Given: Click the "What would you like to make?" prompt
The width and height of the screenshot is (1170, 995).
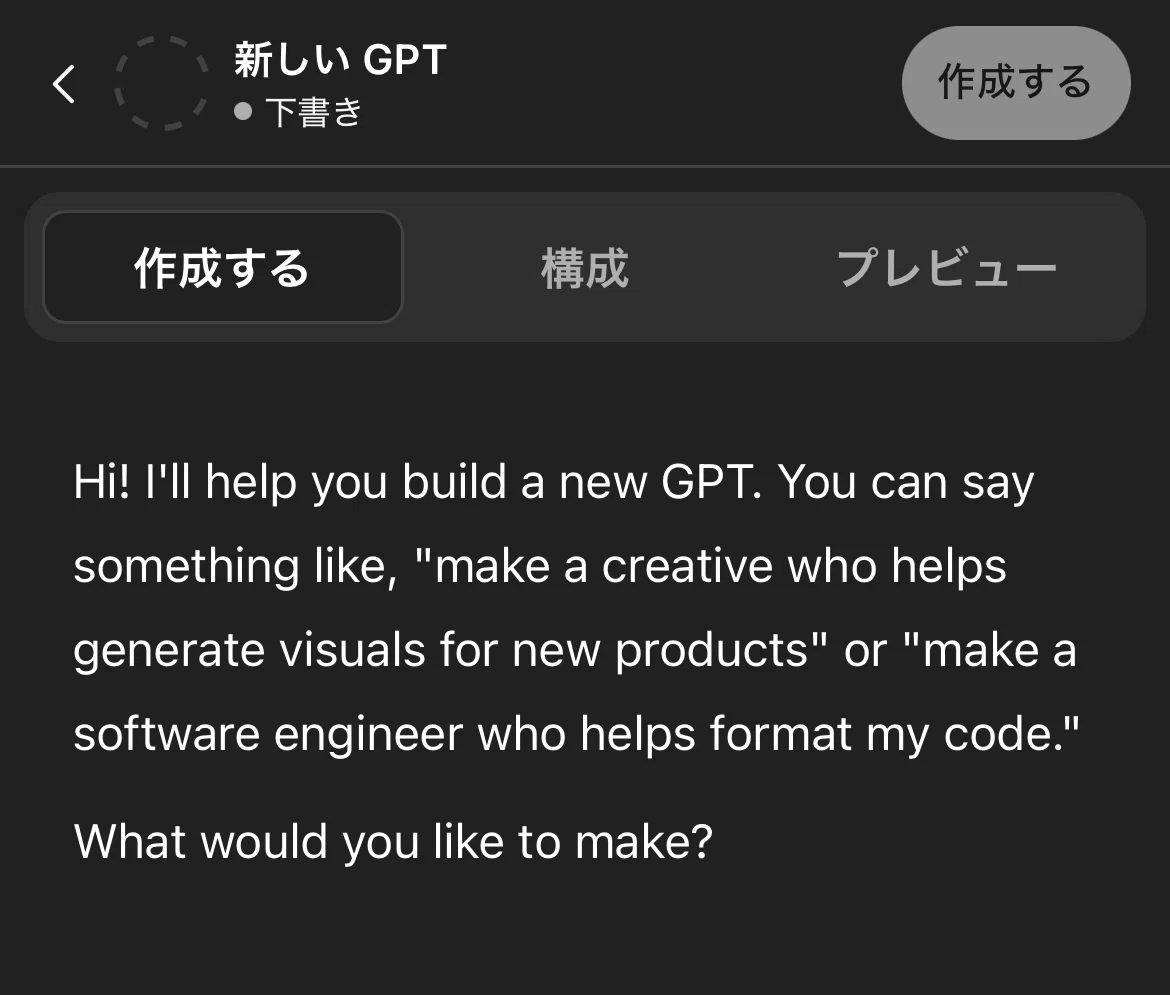Looking at the screenshot, I should pyautogui.click(x=393, y=842).
